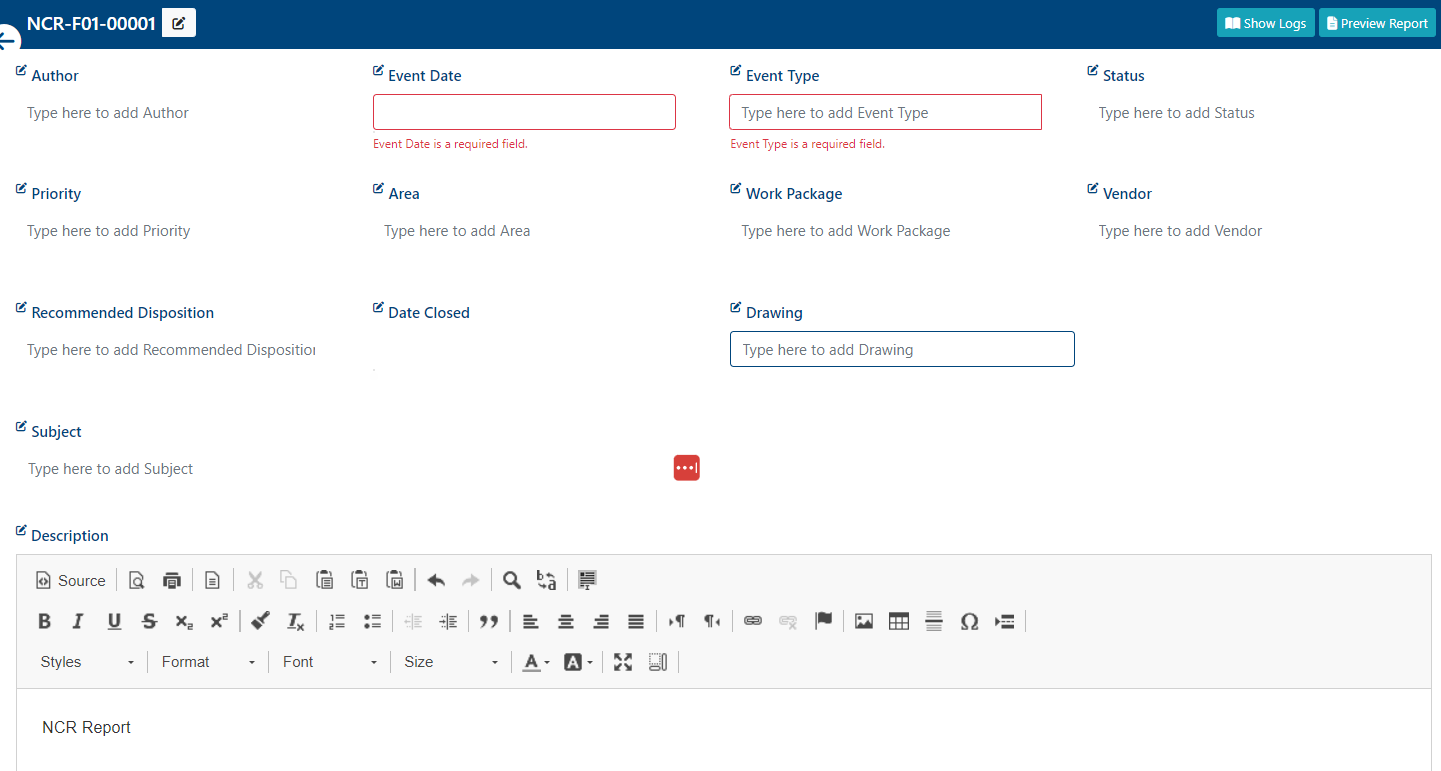Insert a numbered list
This screenshot has height=771, width=1441.
click(337, 621)
